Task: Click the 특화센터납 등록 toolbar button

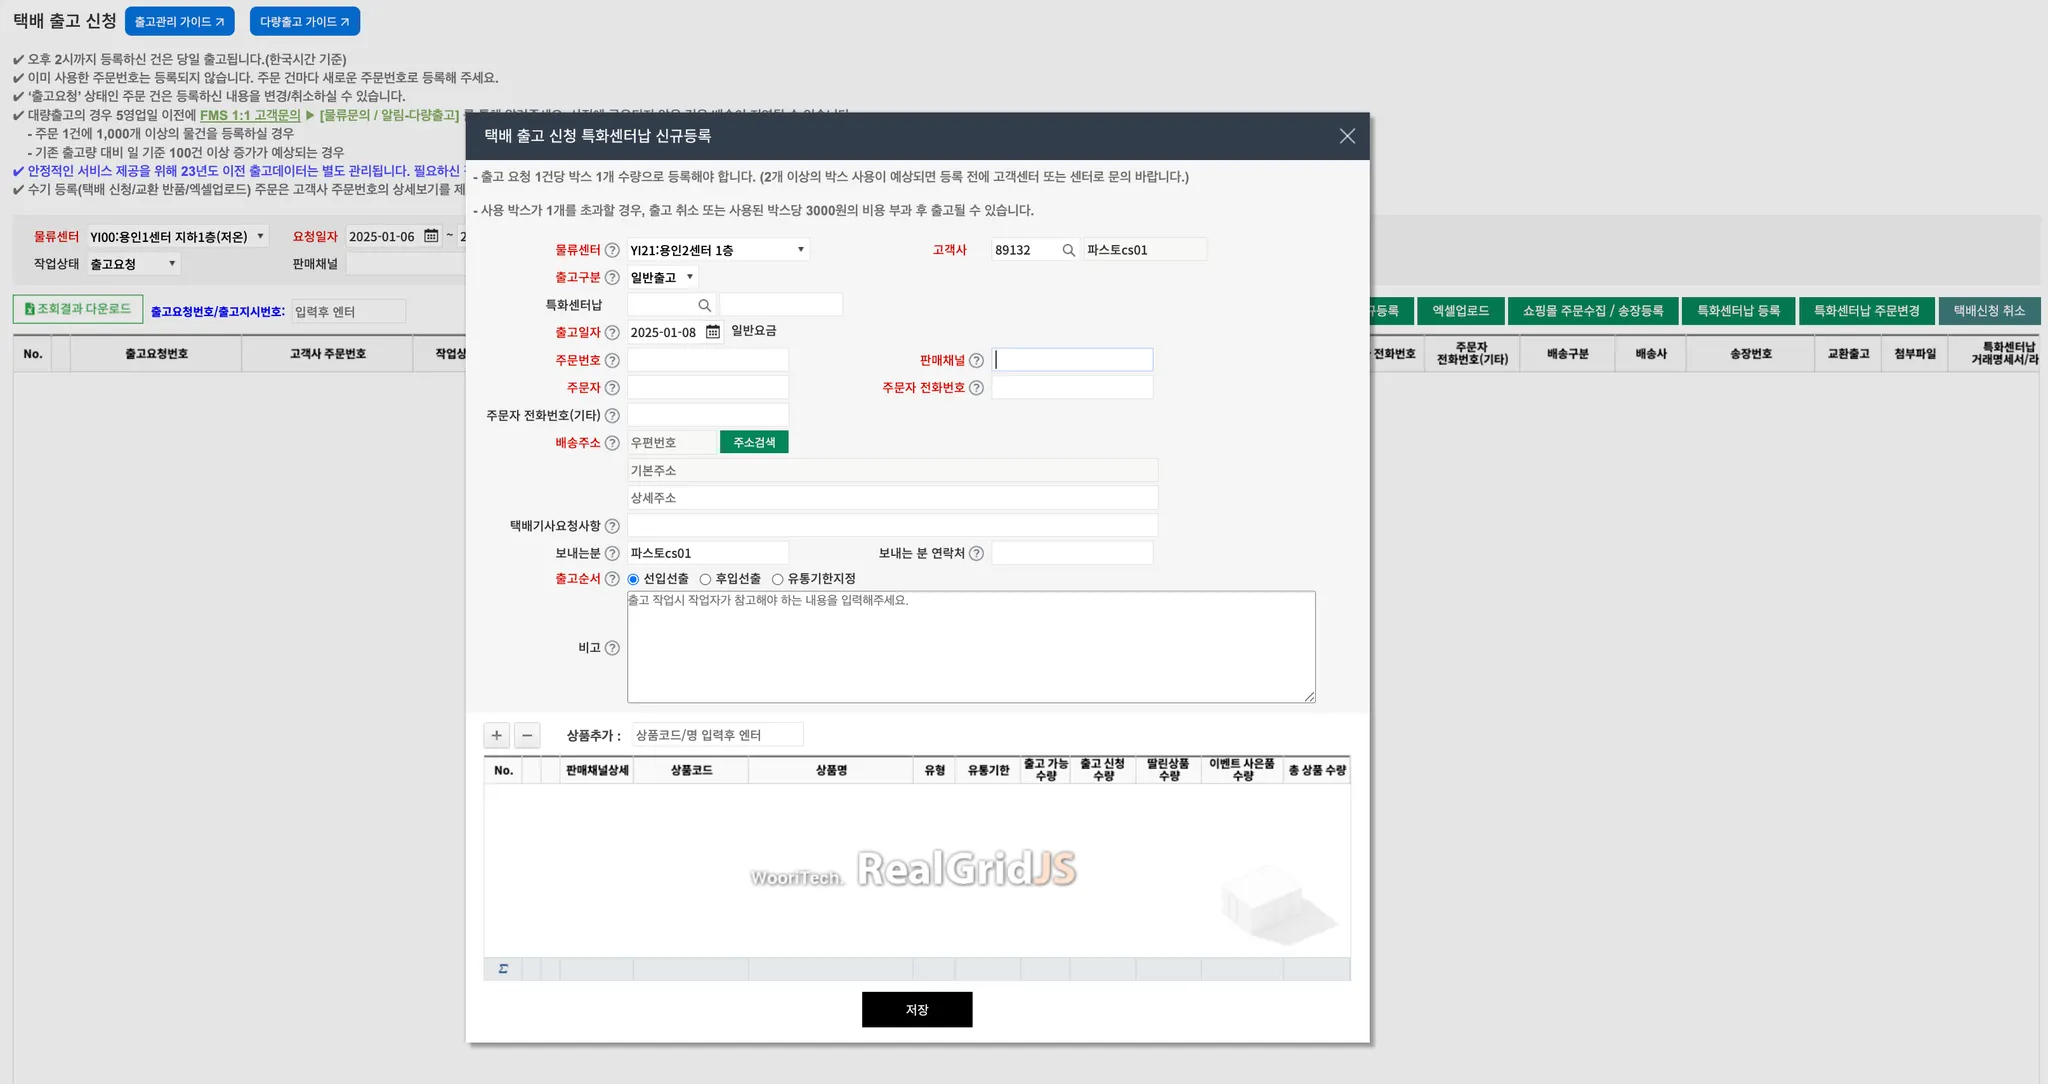Action: tap(1738, 311)
